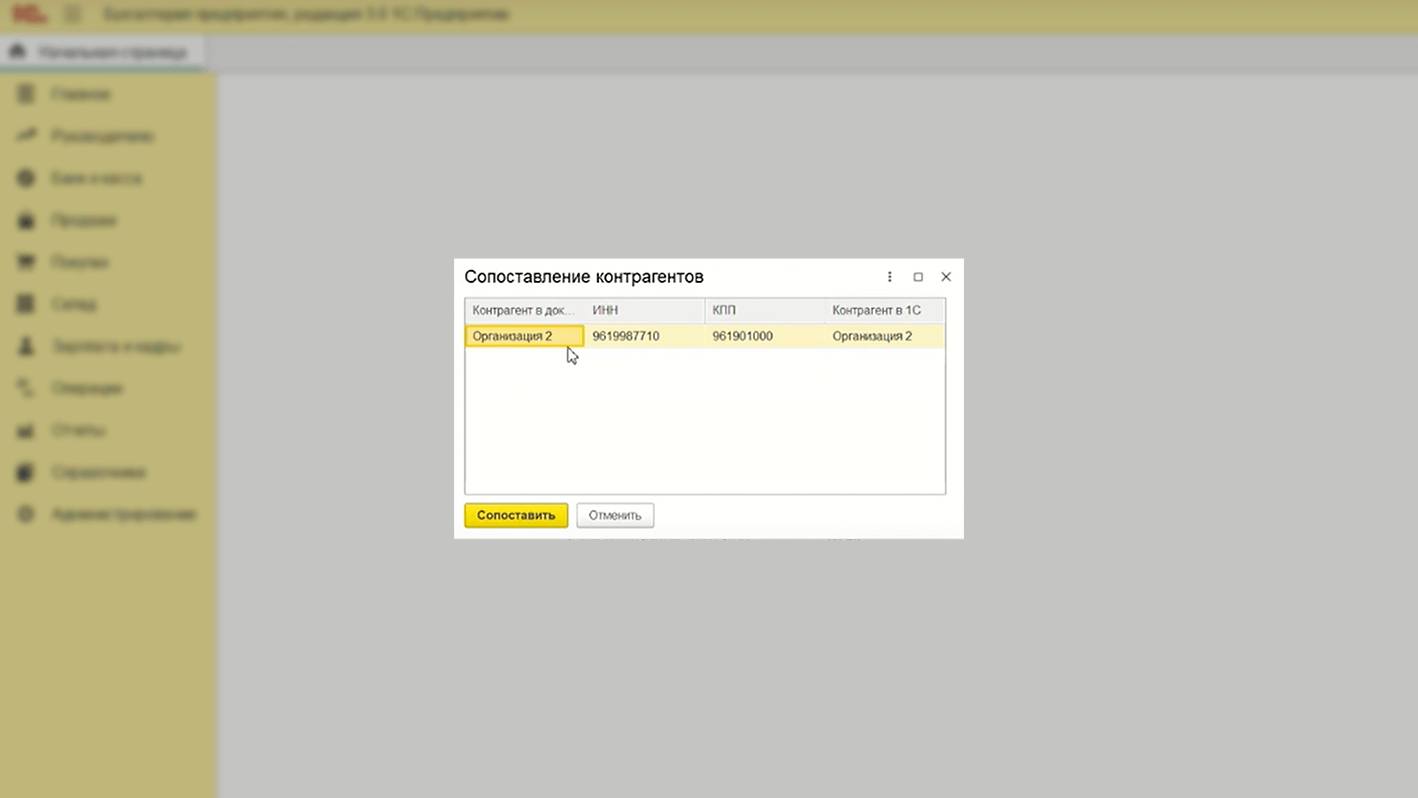This screenshot has width=1418, height=798.
Task: Maximize the Сопоставление контрагентов dialog
Action: [x=918, y=277]
